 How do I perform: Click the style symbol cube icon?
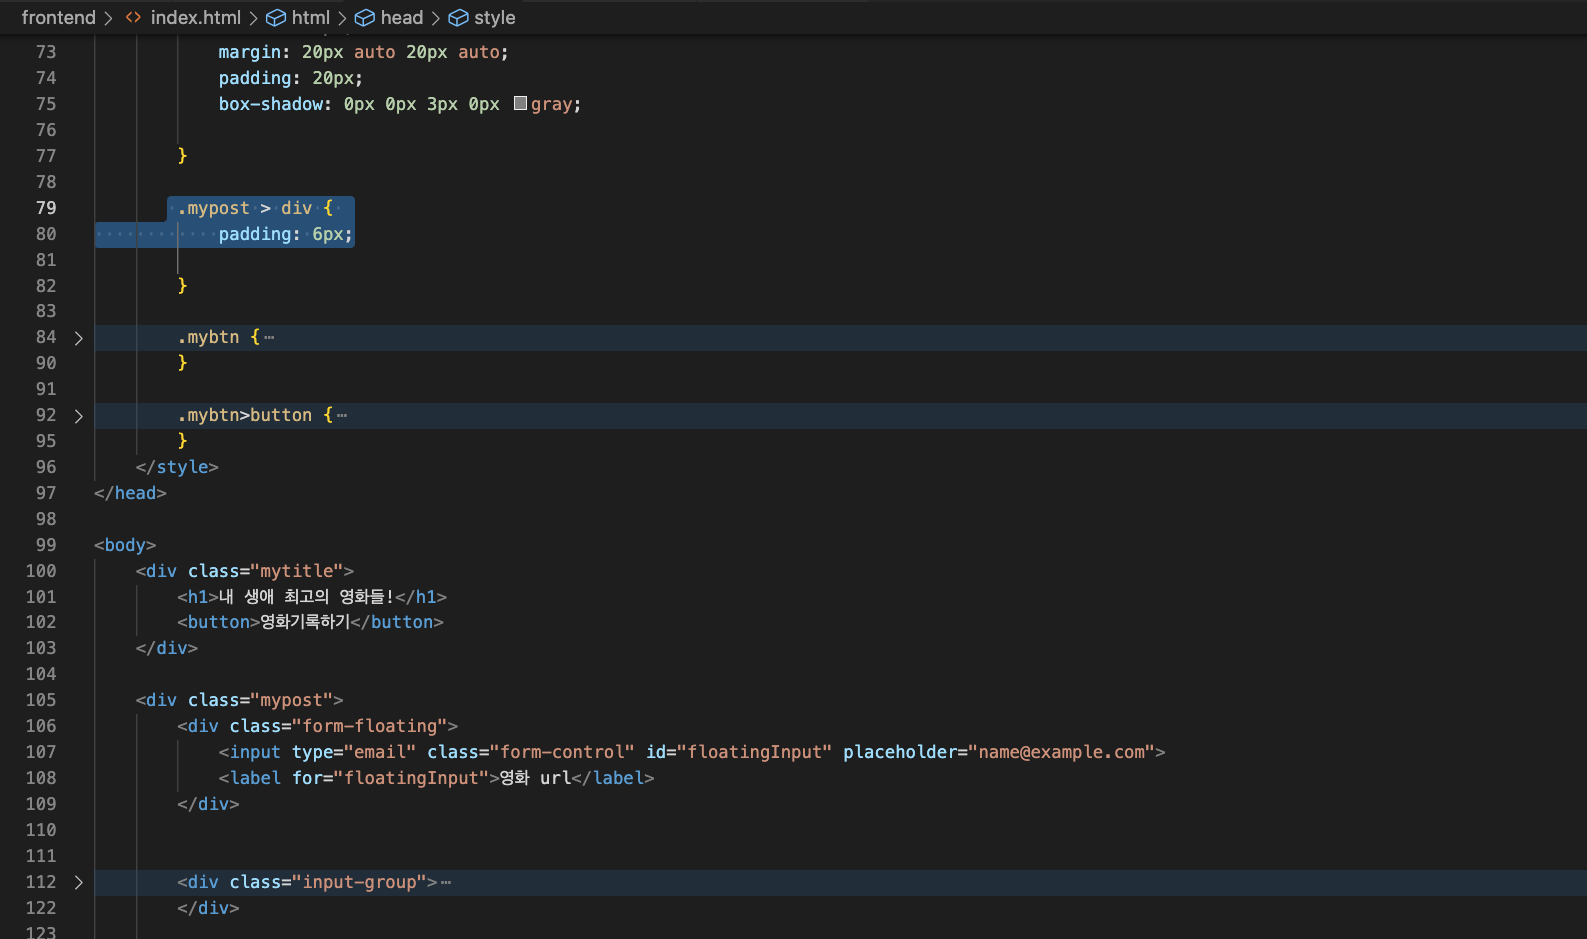pos(458,18)
